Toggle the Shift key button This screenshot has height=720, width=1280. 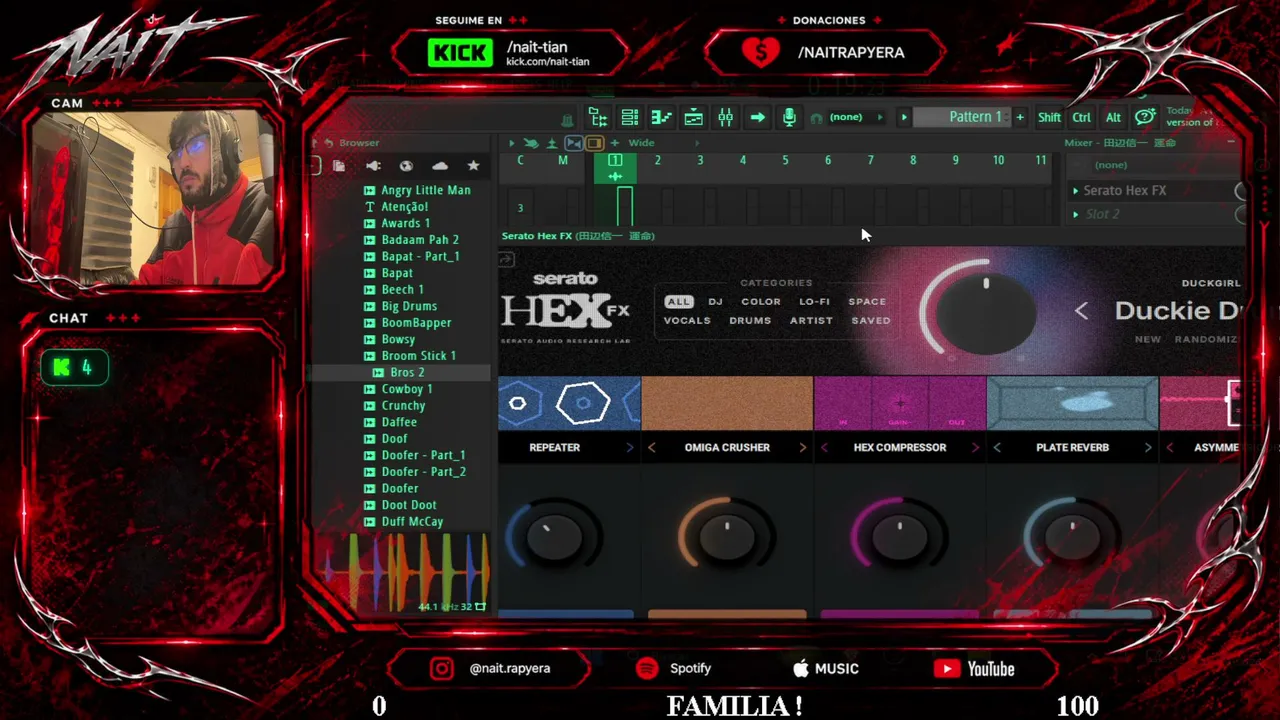(1049, 117)
